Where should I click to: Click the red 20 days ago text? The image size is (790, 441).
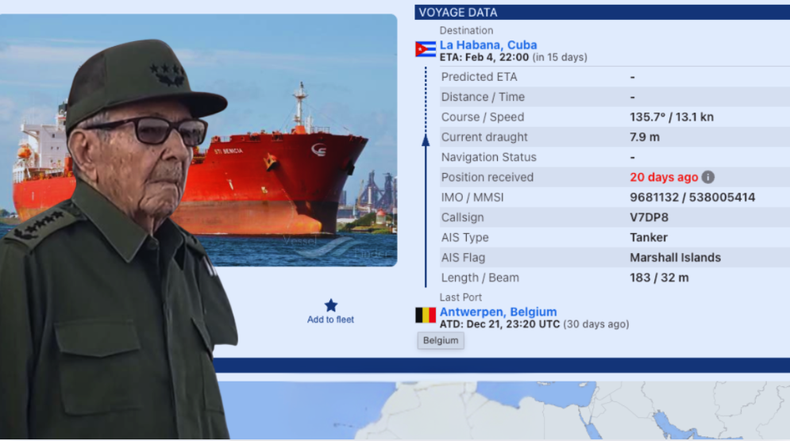pyautogui.click(x=664, y=177)
